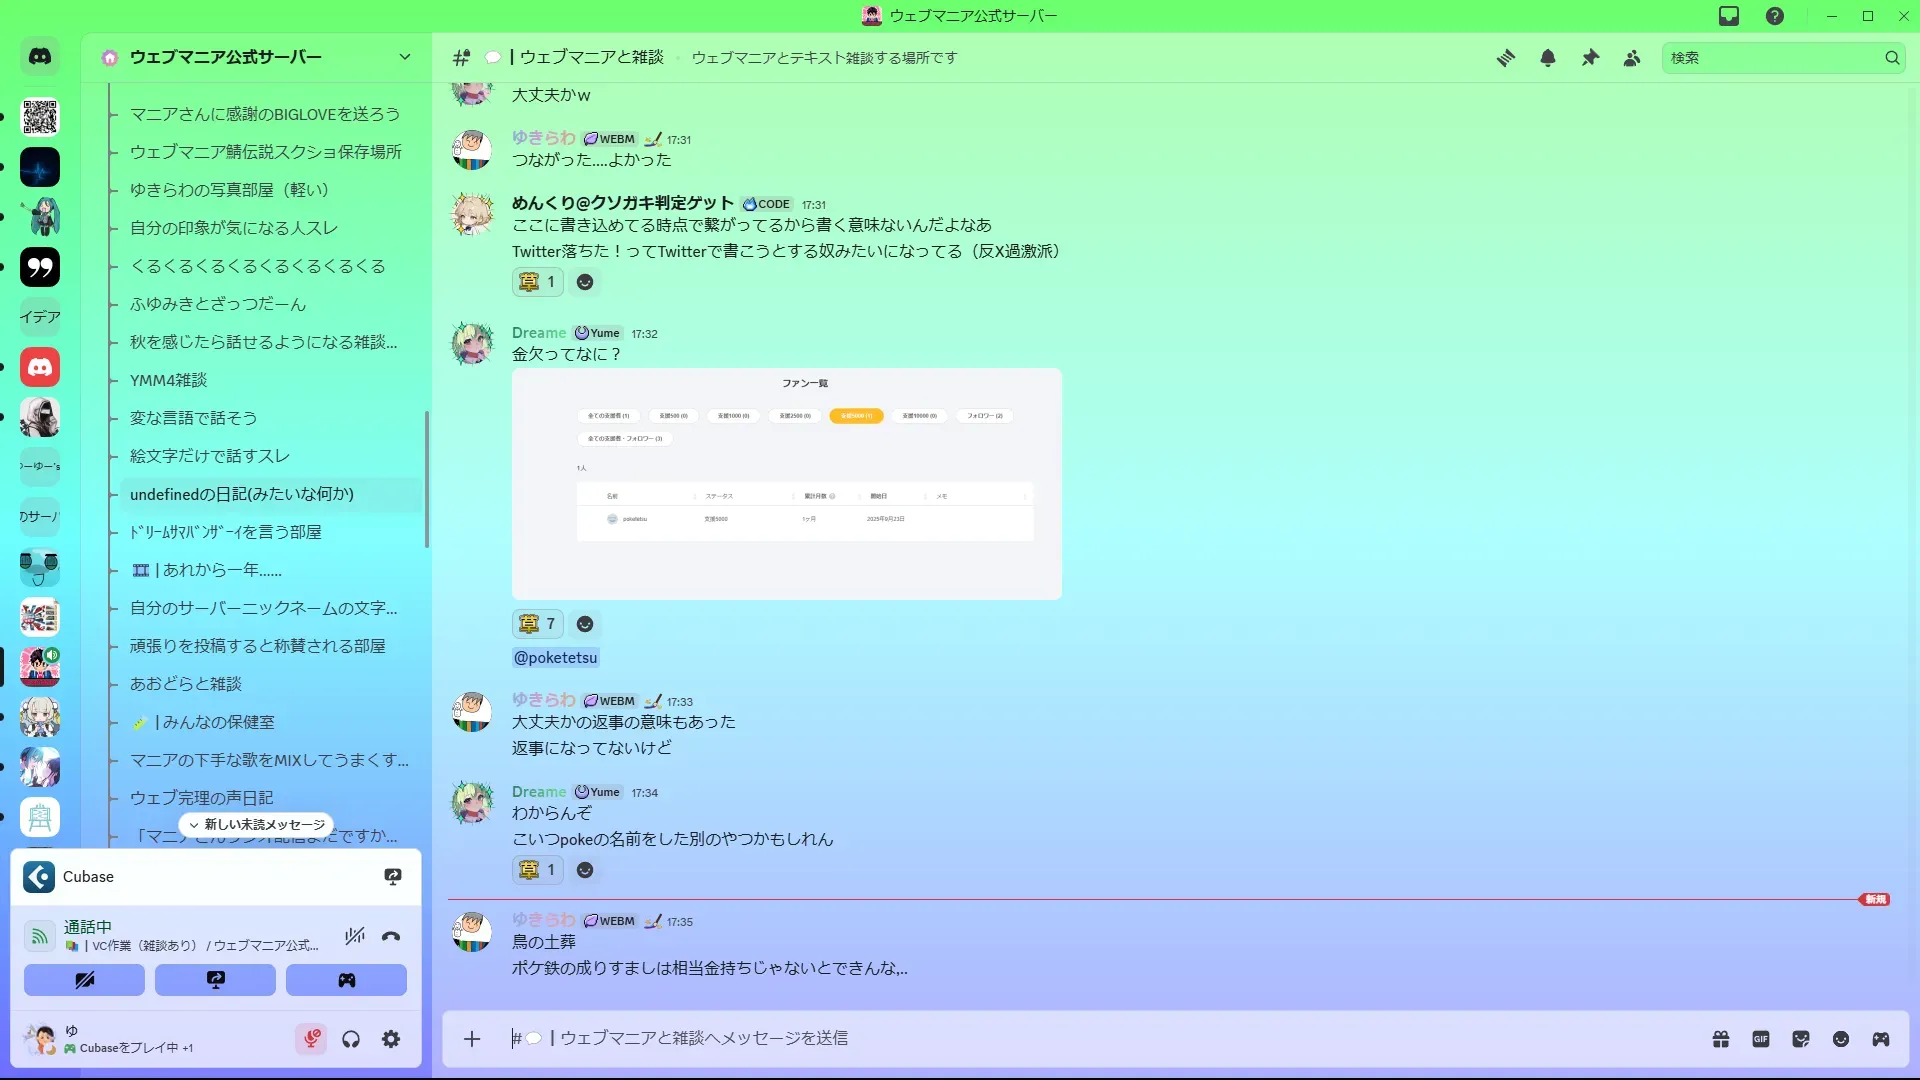The image size is (1920, 1080).
Task: Toggle headphone deafen button
Action: [351, 1039]
